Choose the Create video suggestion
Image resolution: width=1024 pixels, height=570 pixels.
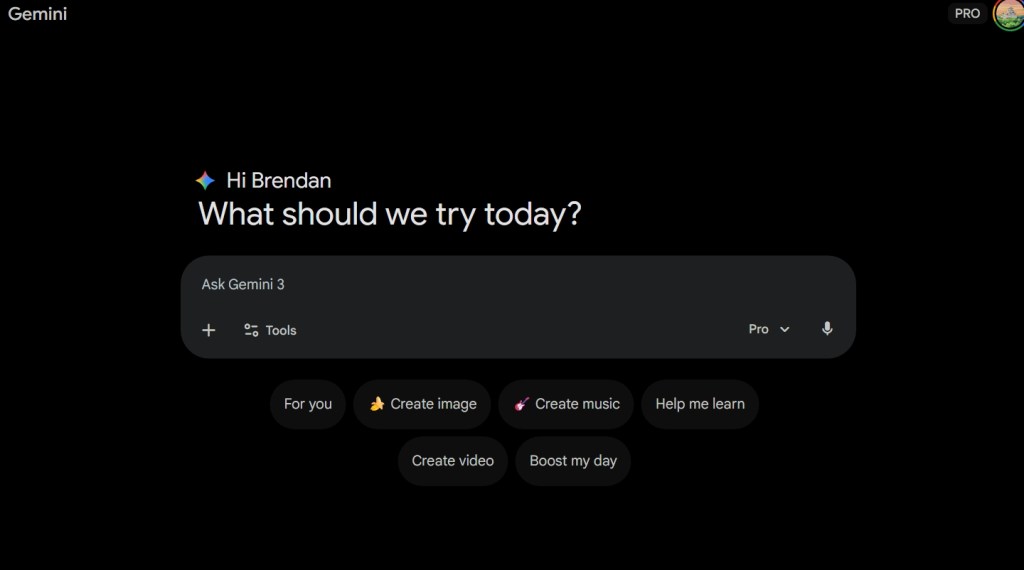(453, 461)
